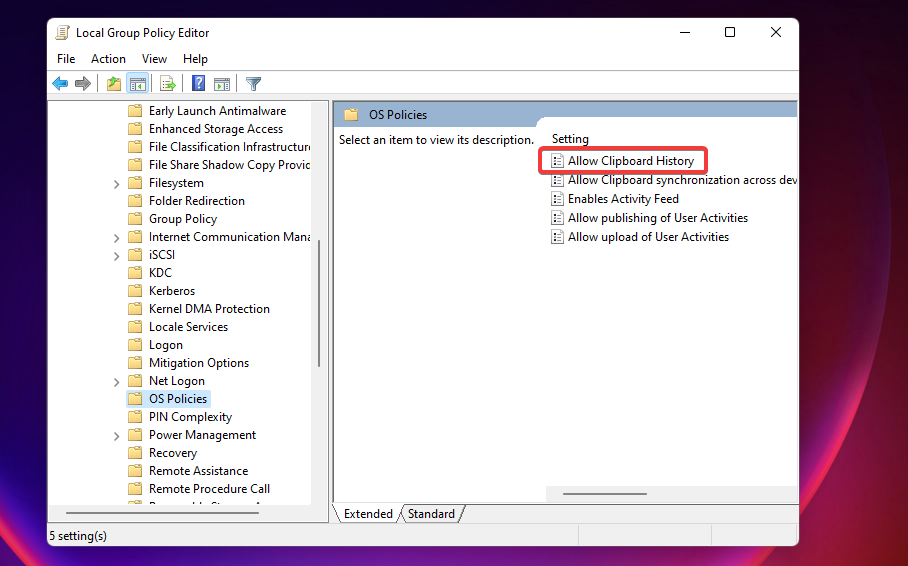Viewport: 908px width, 566px height.
Task: Open the Action menu
Action: point(108,59)
